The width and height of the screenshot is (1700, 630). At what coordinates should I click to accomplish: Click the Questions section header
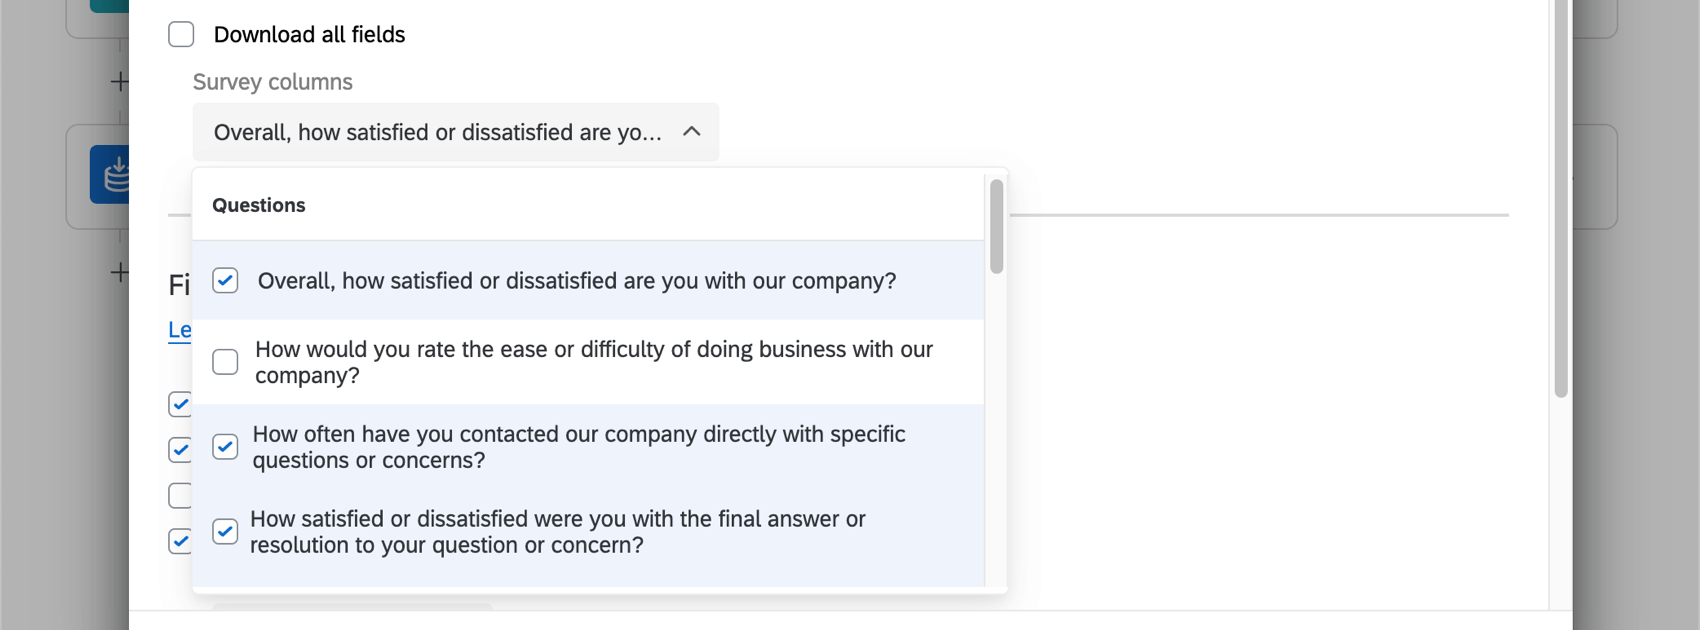point(259,205)
